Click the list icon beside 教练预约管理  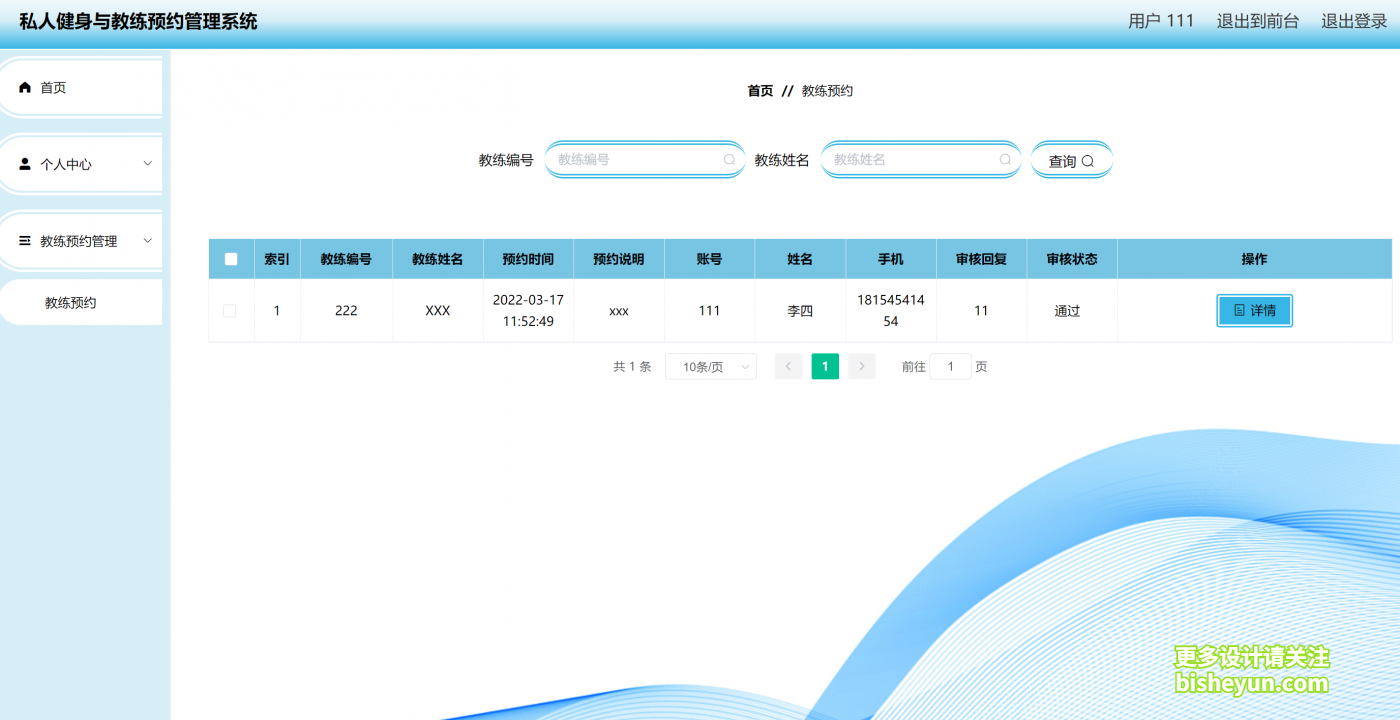pyautogui.click(x=24, y=240)
